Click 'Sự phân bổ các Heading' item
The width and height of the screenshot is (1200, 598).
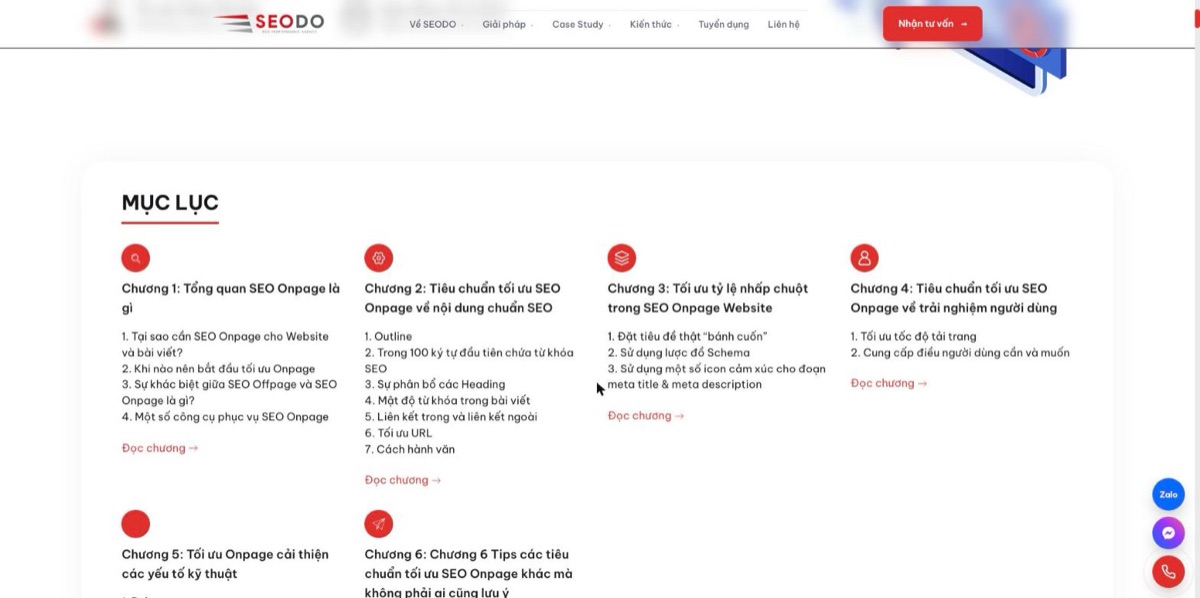(435, 384)
